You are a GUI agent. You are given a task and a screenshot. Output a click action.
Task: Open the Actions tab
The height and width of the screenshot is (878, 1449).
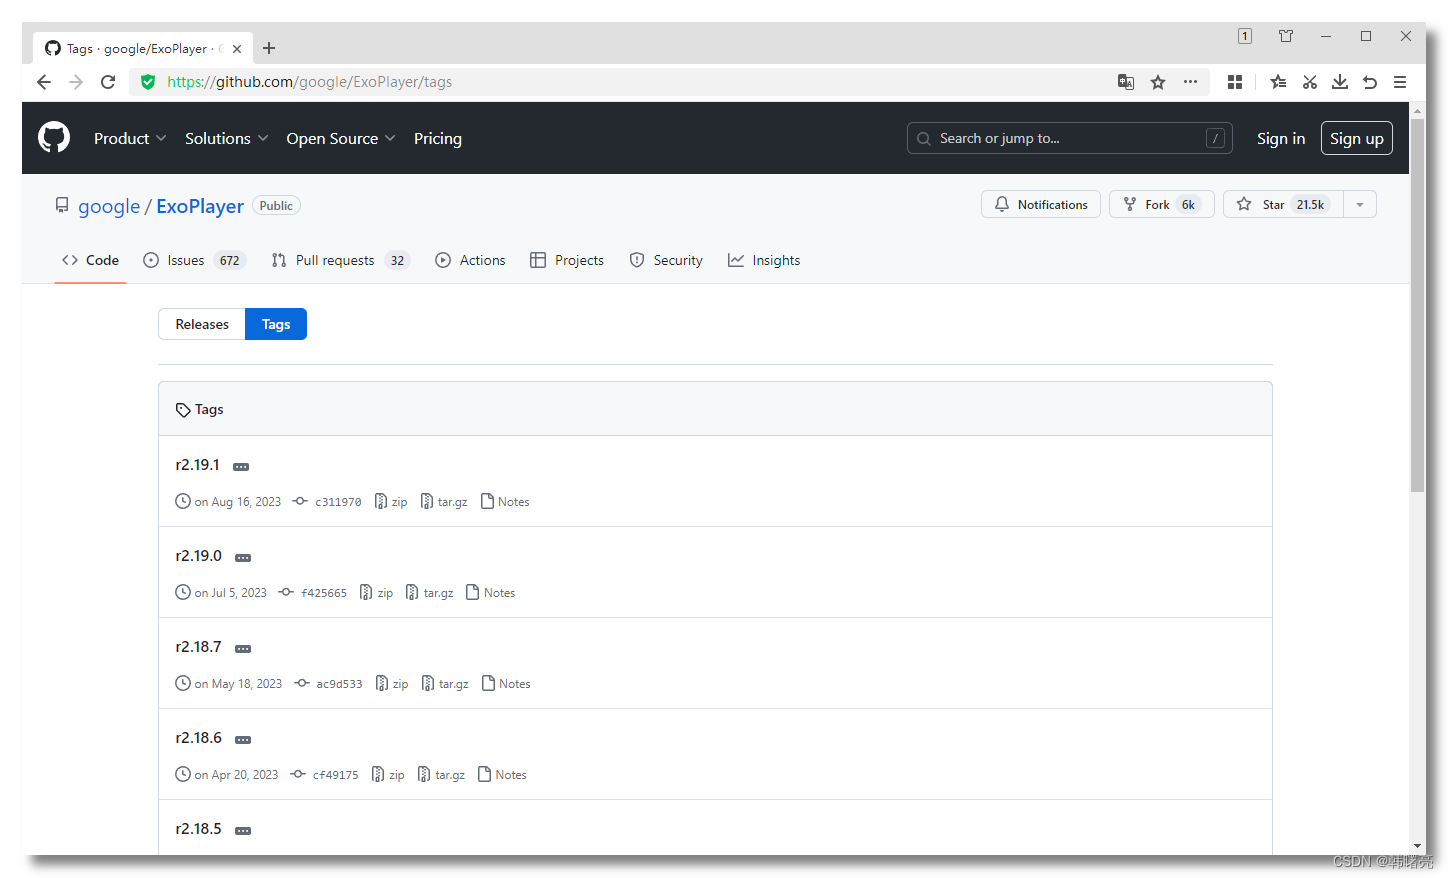(470, 260)
